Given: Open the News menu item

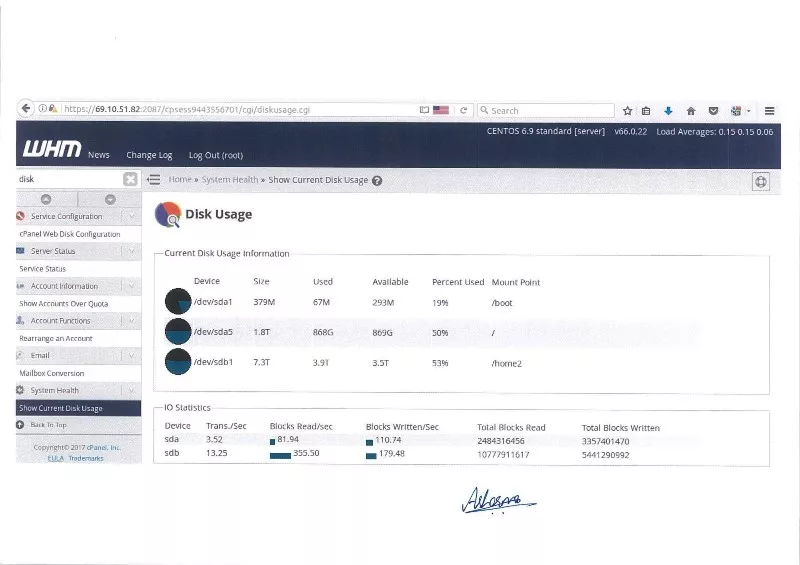Looking at the screenshot, I should coord(98,155).
